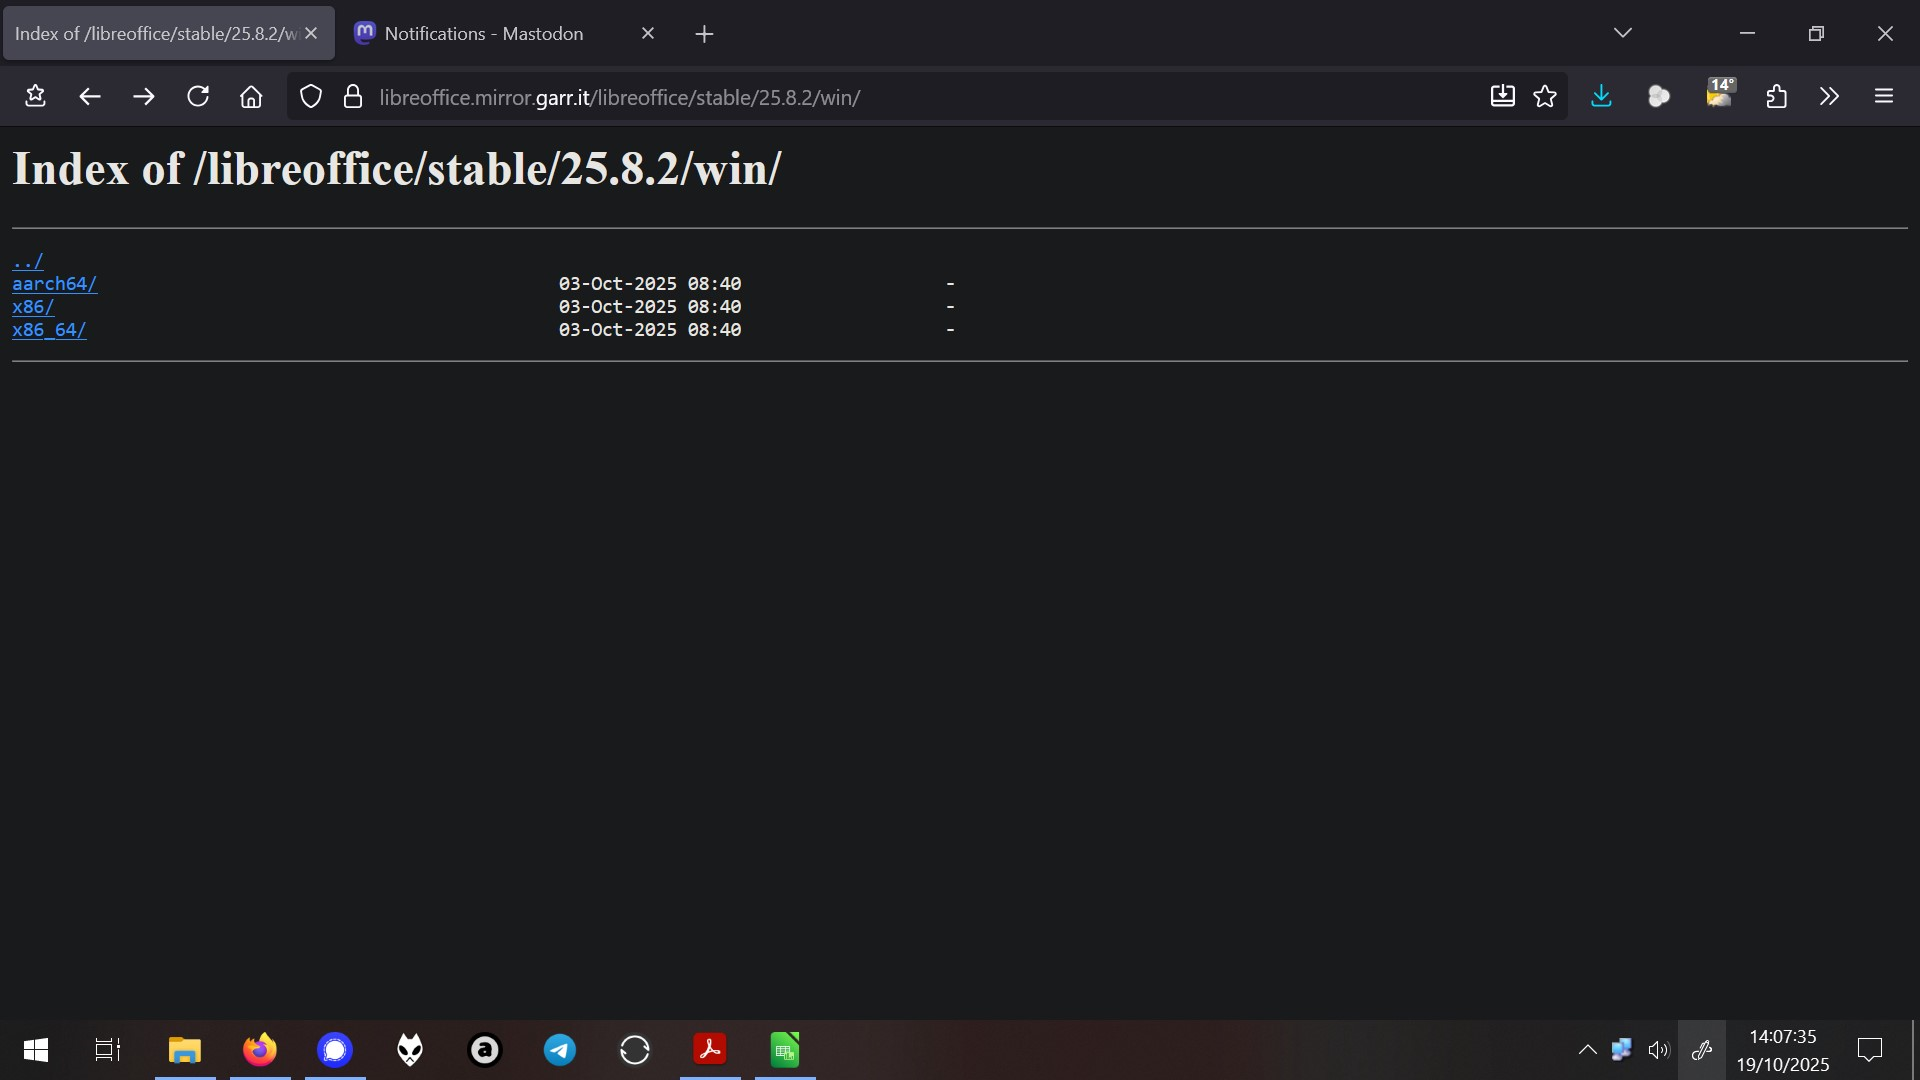This screenshot has width=1920, height=1080.
Task: Expand more tools overflow chevron
Action: click(x=1829, y=97)
